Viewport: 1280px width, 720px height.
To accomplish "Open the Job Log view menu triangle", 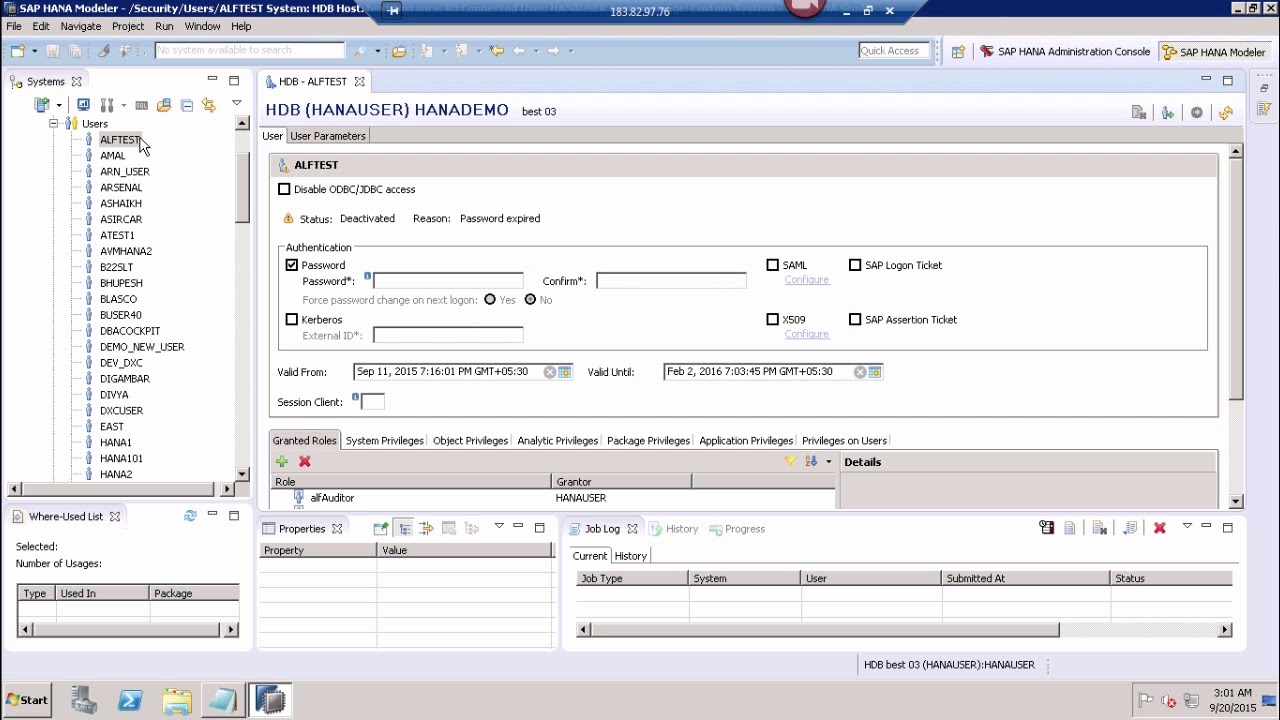I will click(x=1187, y=526).
